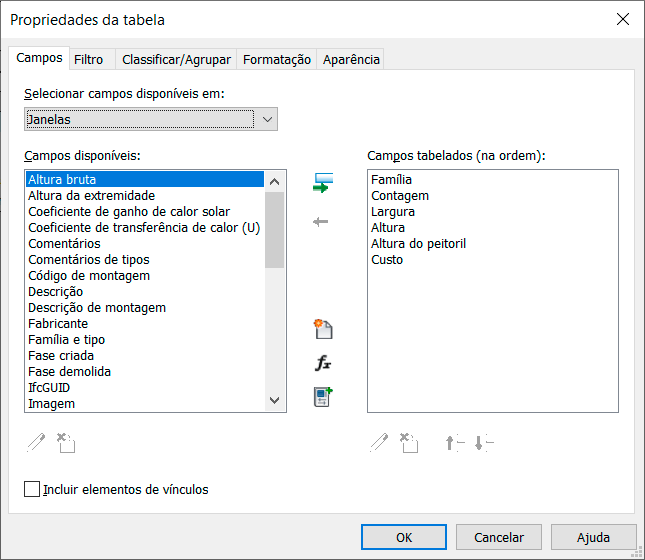Select Código de montagem field
The image size is (645, 560).
(x=145, y=276)
